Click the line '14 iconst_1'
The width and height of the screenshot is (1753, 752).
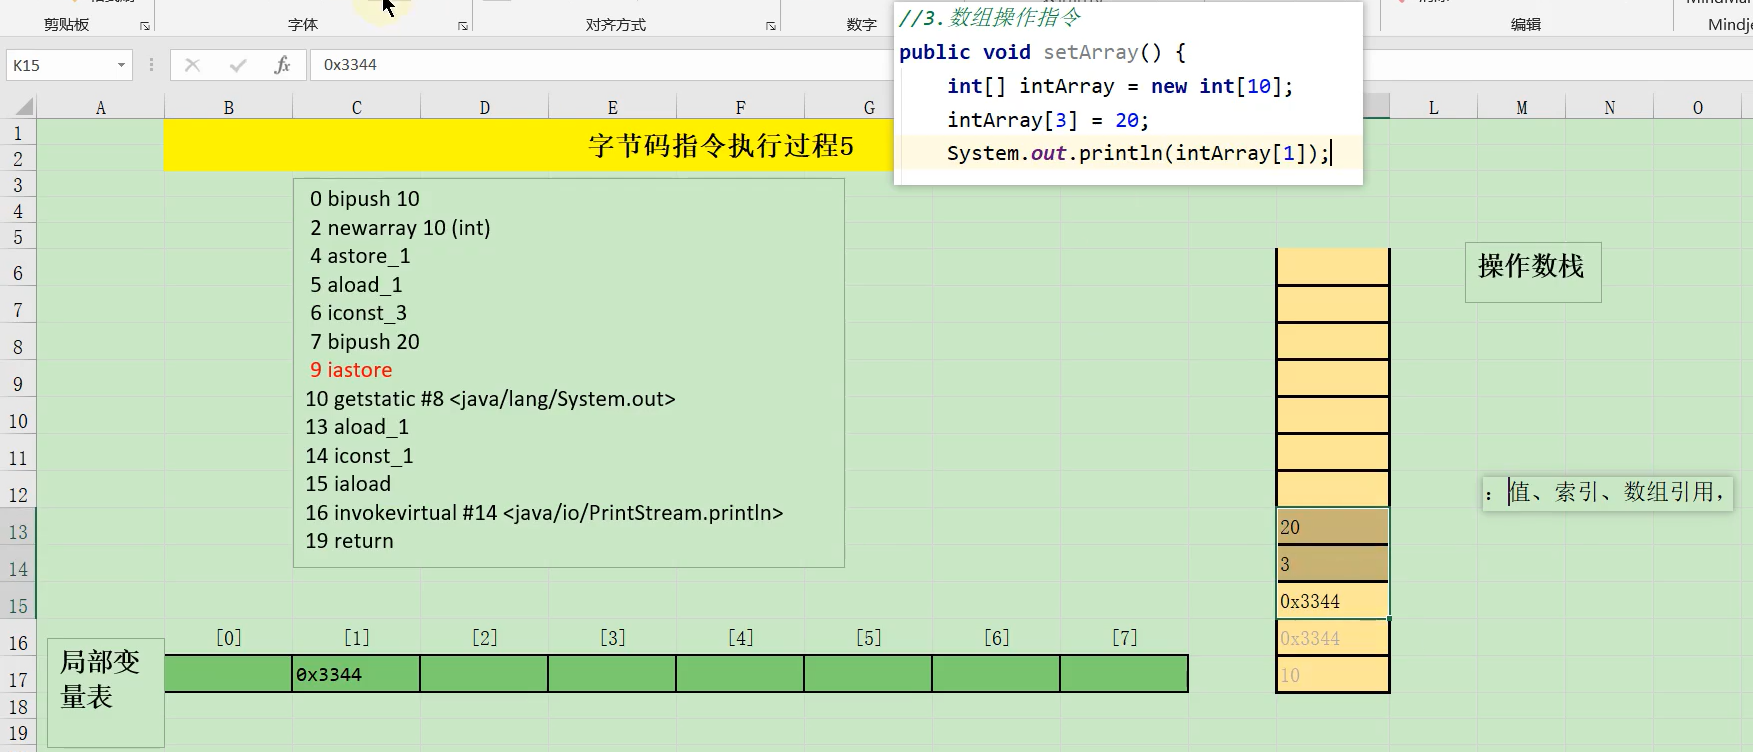(x=359, y=456)
